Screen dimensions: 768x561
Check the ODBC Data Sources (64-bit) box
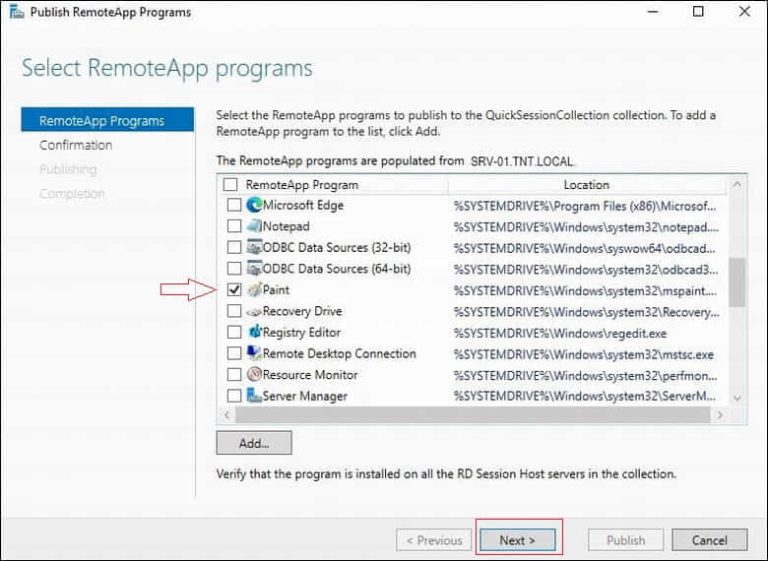click(x=234, y=268)
